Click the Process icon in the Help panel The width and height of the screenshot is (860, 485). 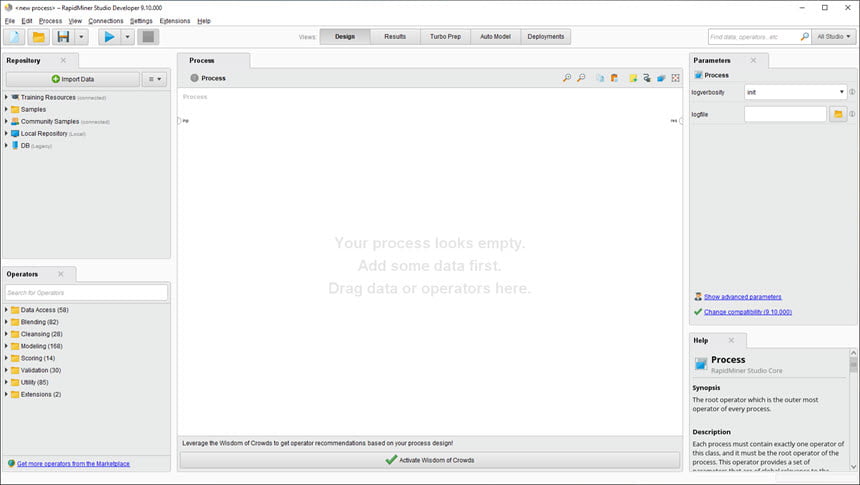tap(700, 364)
